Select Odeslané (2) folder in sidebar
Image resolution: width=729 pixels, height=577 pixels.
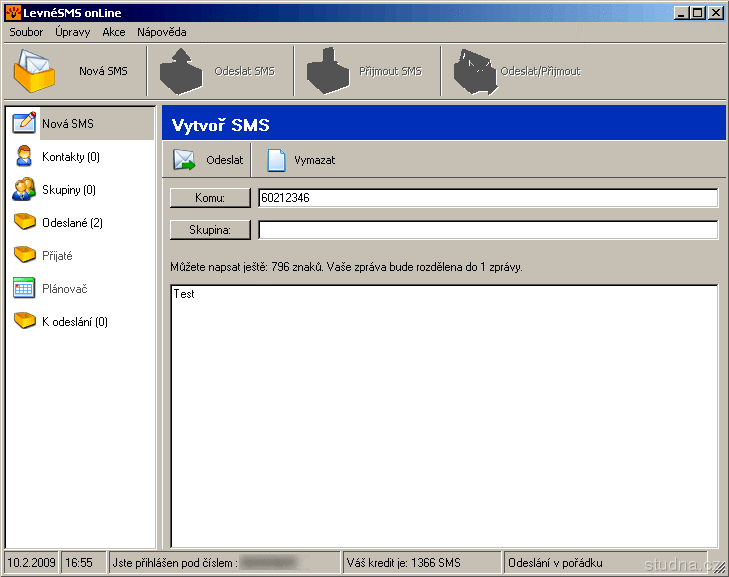(72, 223)
